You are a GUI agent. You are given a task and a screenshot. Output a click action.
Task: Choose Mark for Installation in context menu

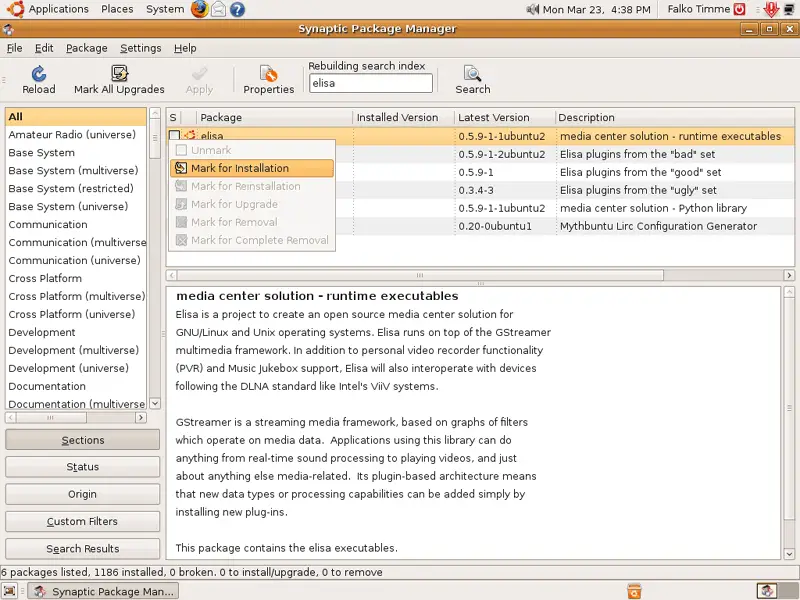[x=252, y=168]
